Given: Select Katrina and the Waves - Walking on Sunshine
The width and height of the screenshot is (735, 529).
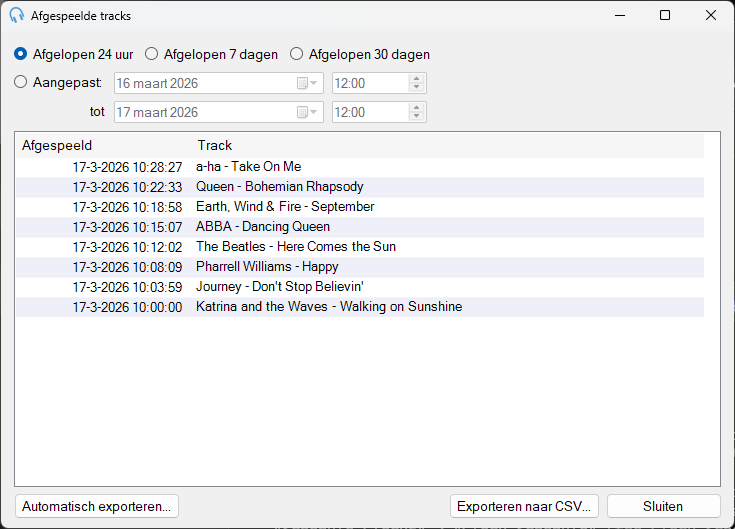Looking at the screenshot, I should click(360, 307).
